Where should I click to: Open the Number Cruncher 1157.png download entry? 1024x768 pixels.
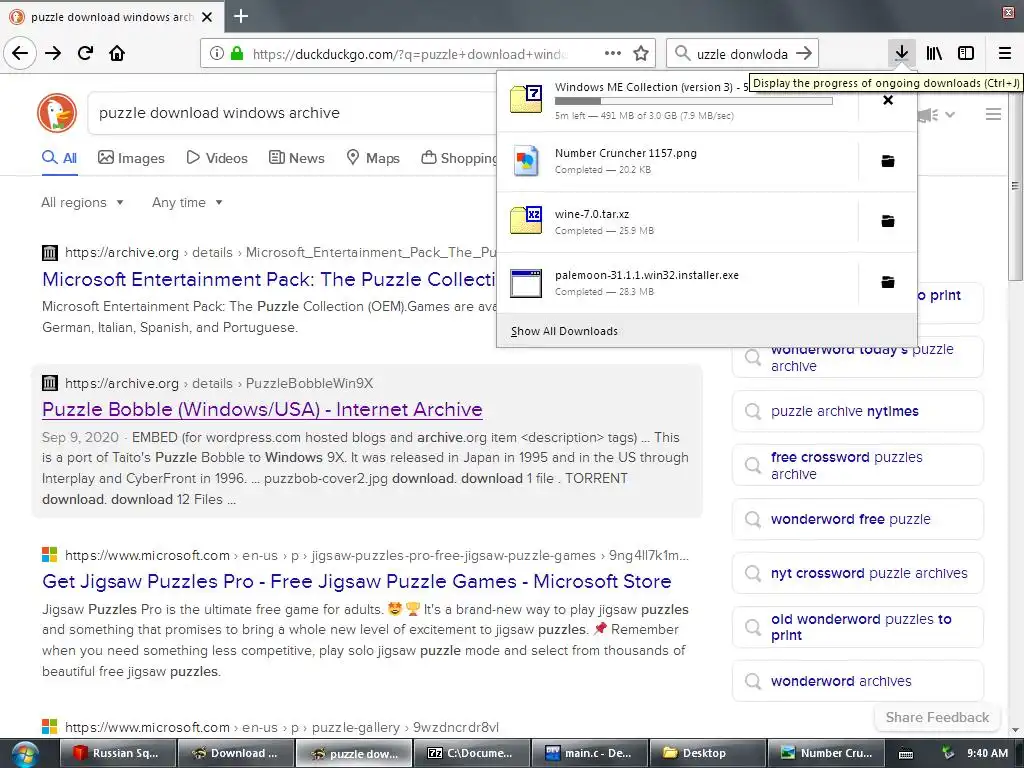(x=677, y=161)
